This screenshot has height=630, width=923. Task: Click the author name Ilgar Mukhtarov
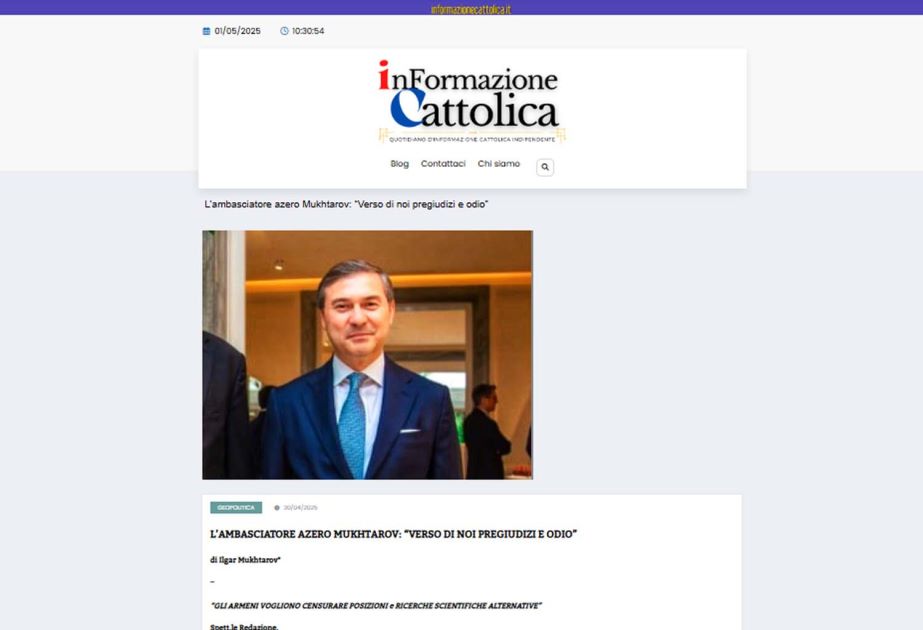[x=250, y=560]
